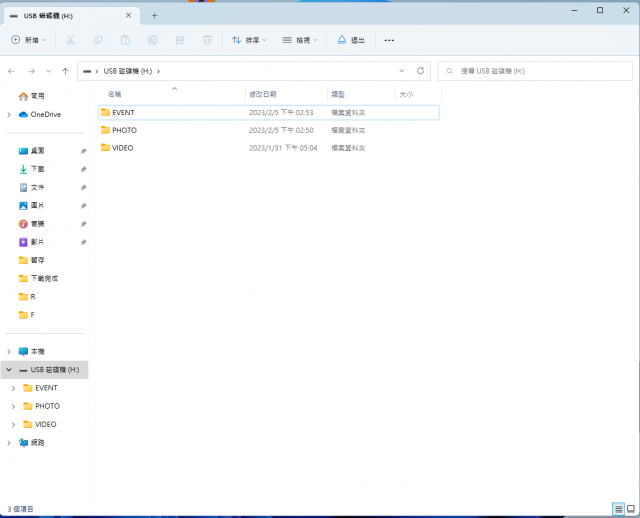The height and width of the screenshot is (518, 640).
Task: Unpin Pictures using its pin icon
Action: point(83,206)
